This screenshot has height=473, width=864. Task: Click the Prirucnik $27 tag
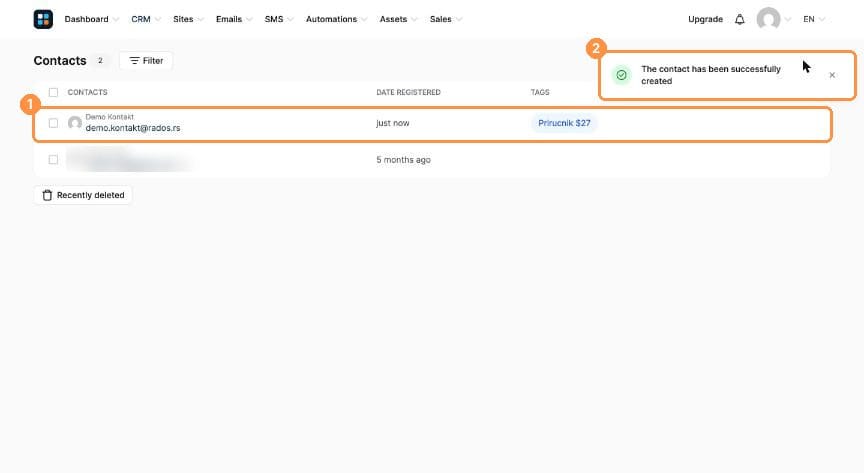564,123
